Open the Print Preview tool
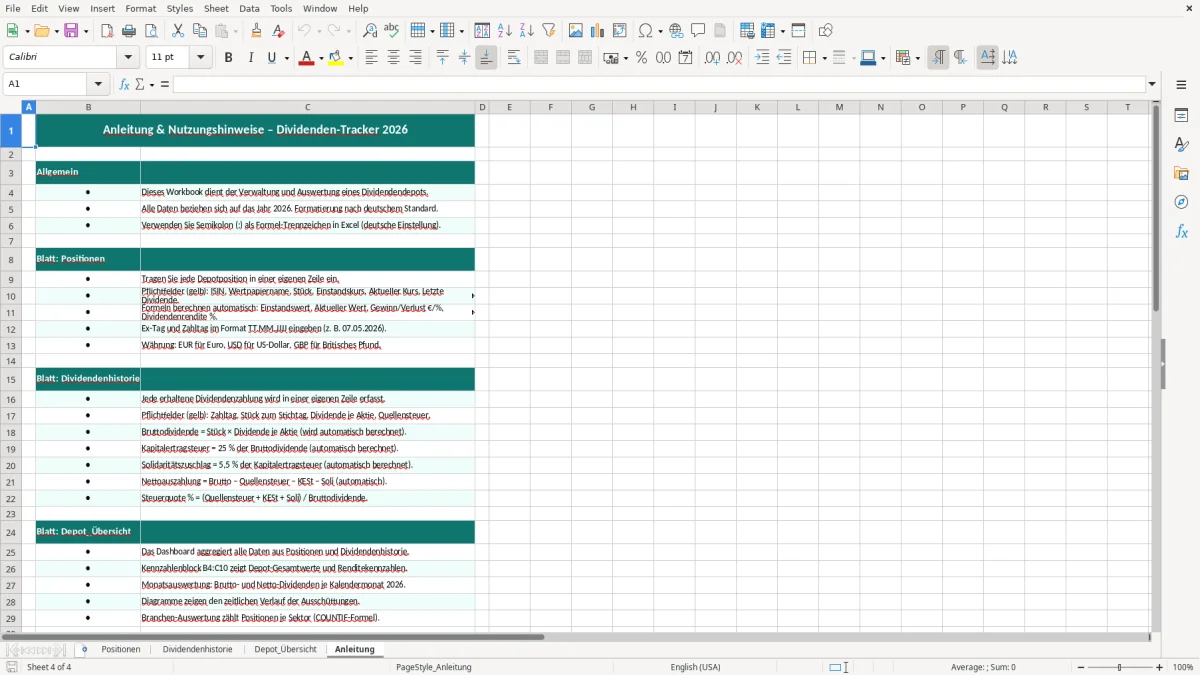 (151, 31)
